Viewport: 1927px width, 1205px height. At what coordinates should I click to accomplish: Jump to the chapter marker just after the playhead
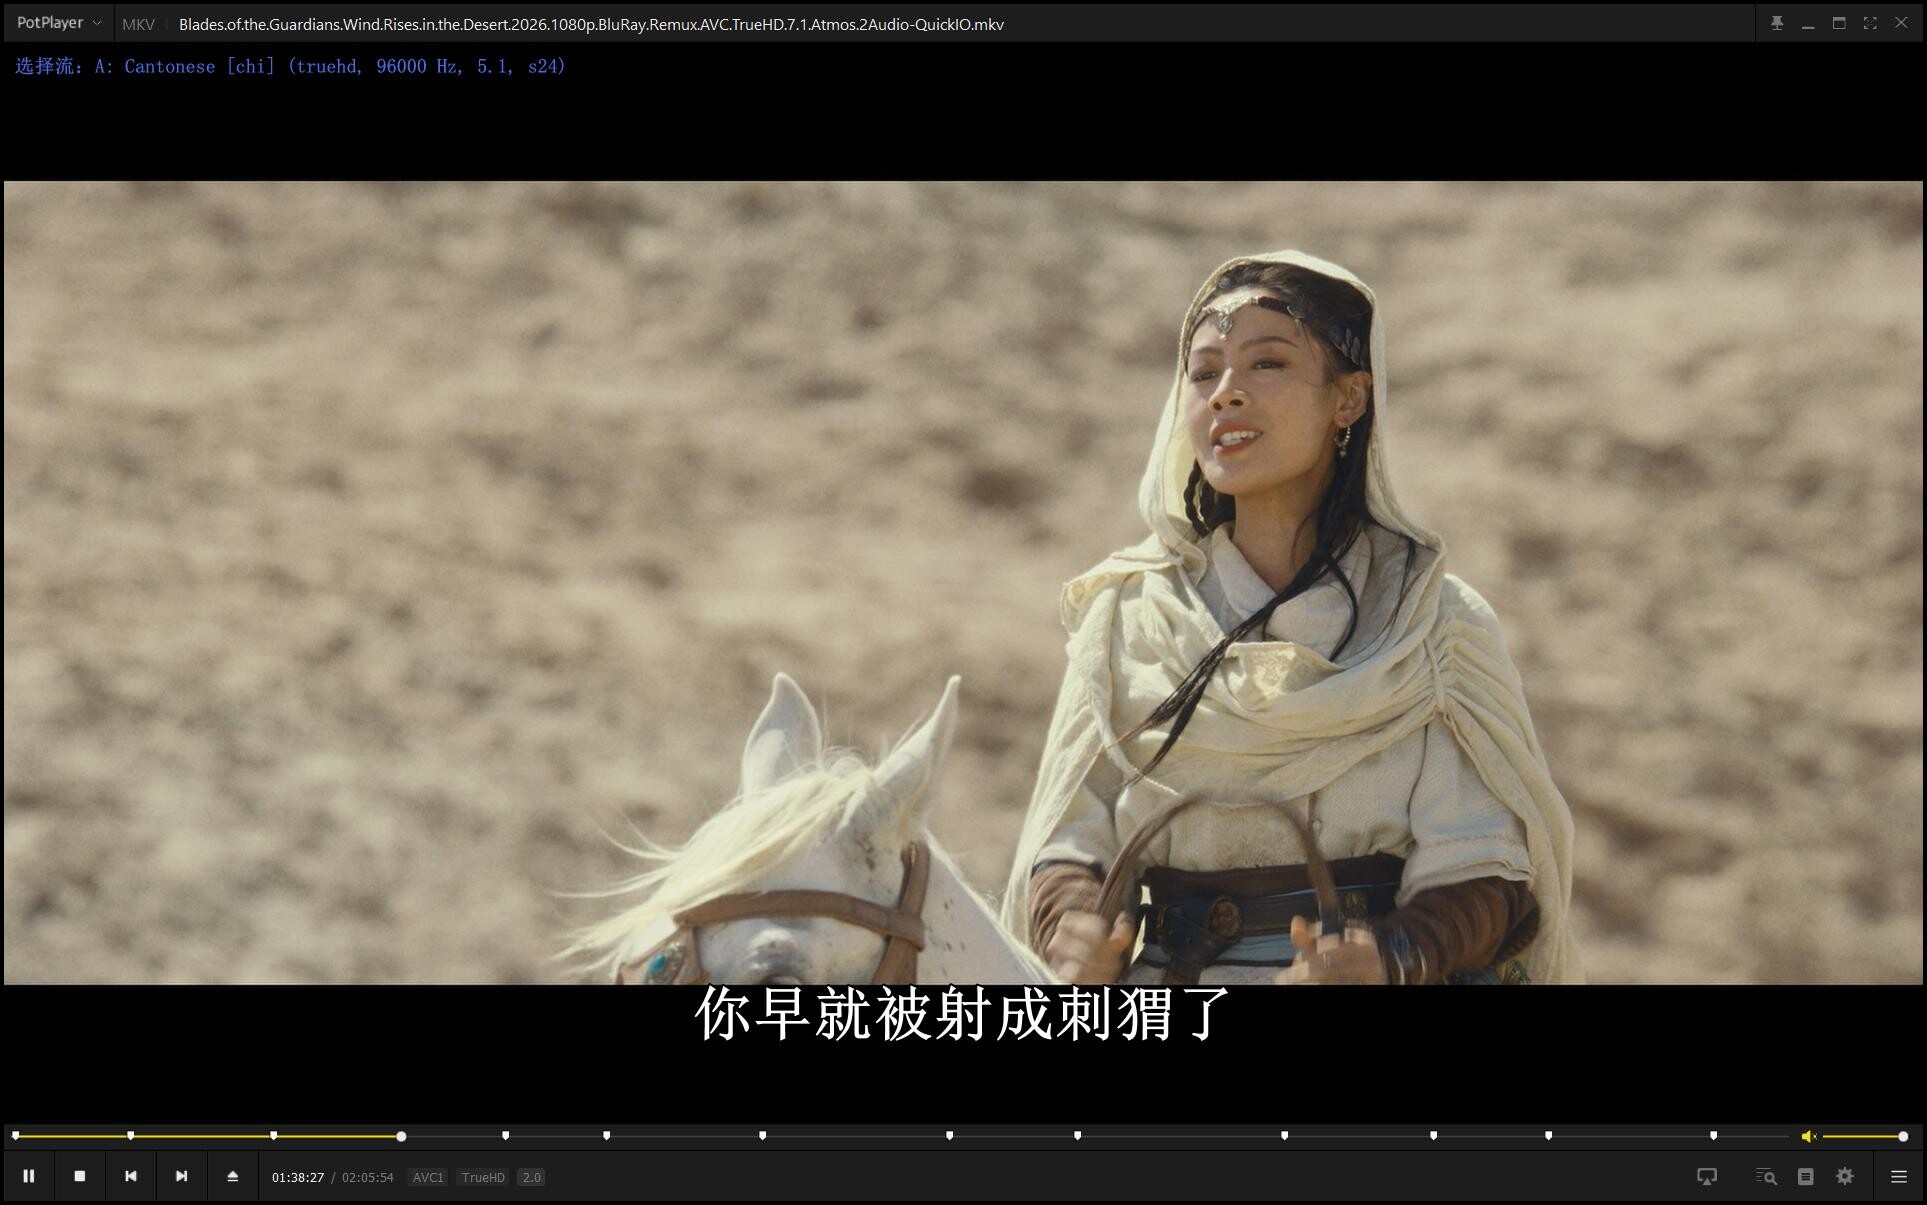506,1136
